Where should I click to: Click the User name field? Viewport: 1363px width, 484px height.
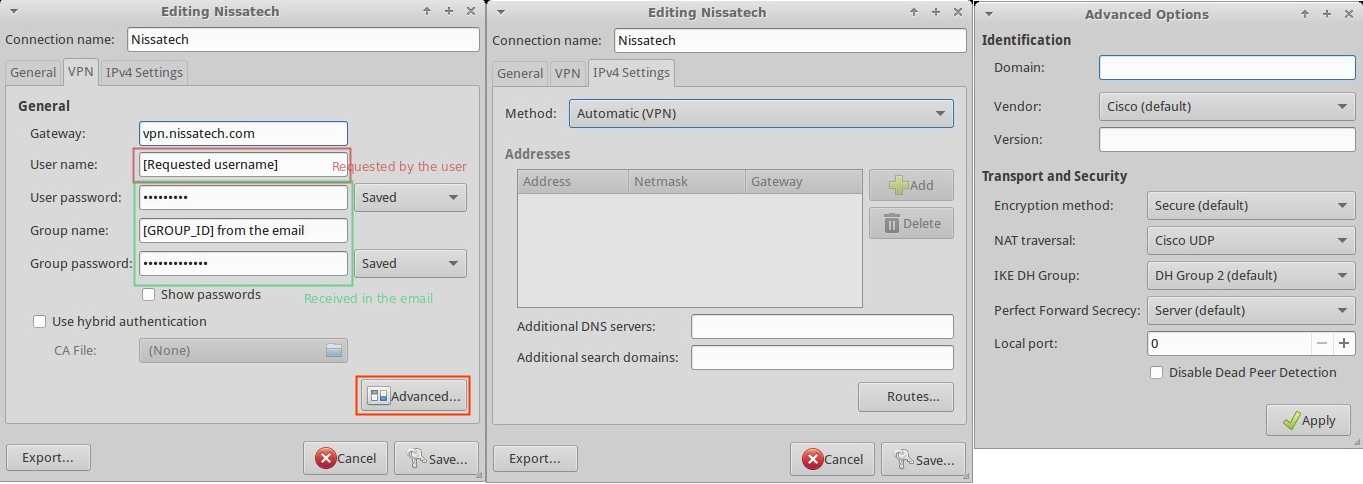243,164
